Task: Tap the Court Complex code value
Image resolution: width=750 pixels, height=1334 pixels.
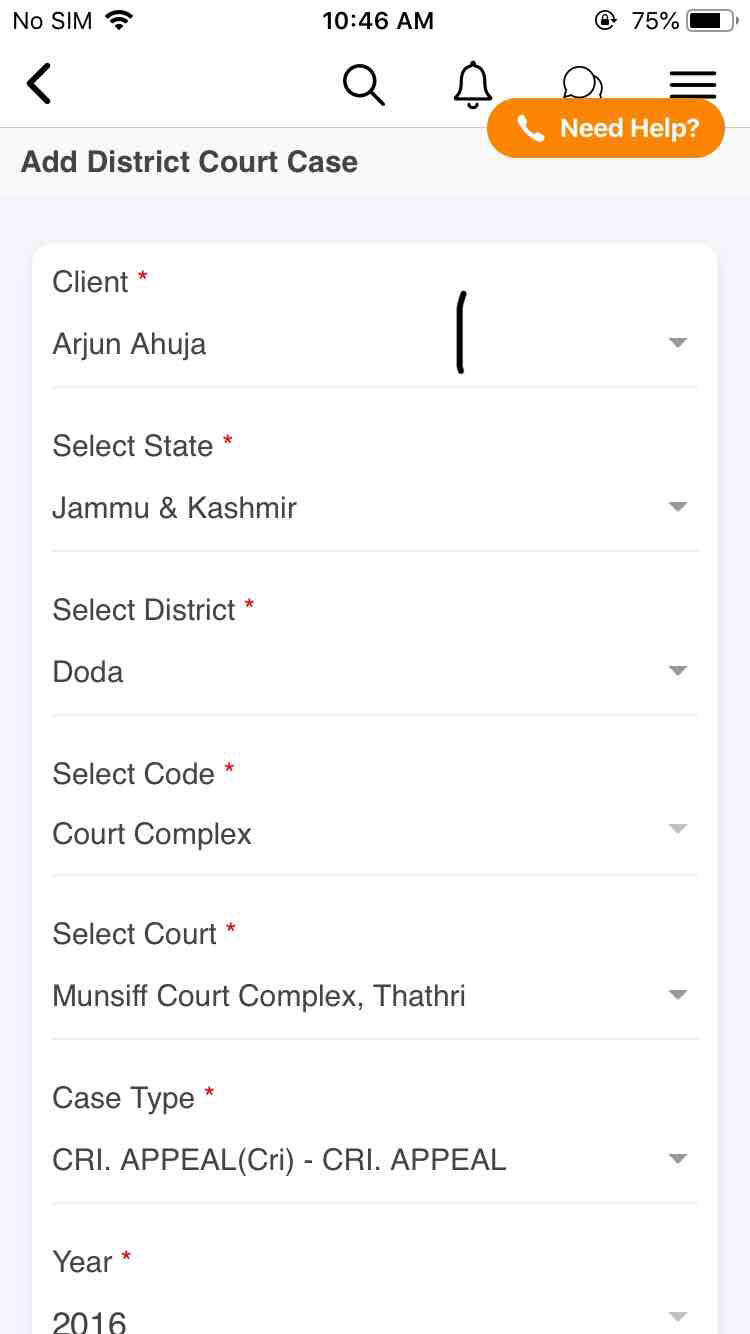Action: tap(152, 834)
